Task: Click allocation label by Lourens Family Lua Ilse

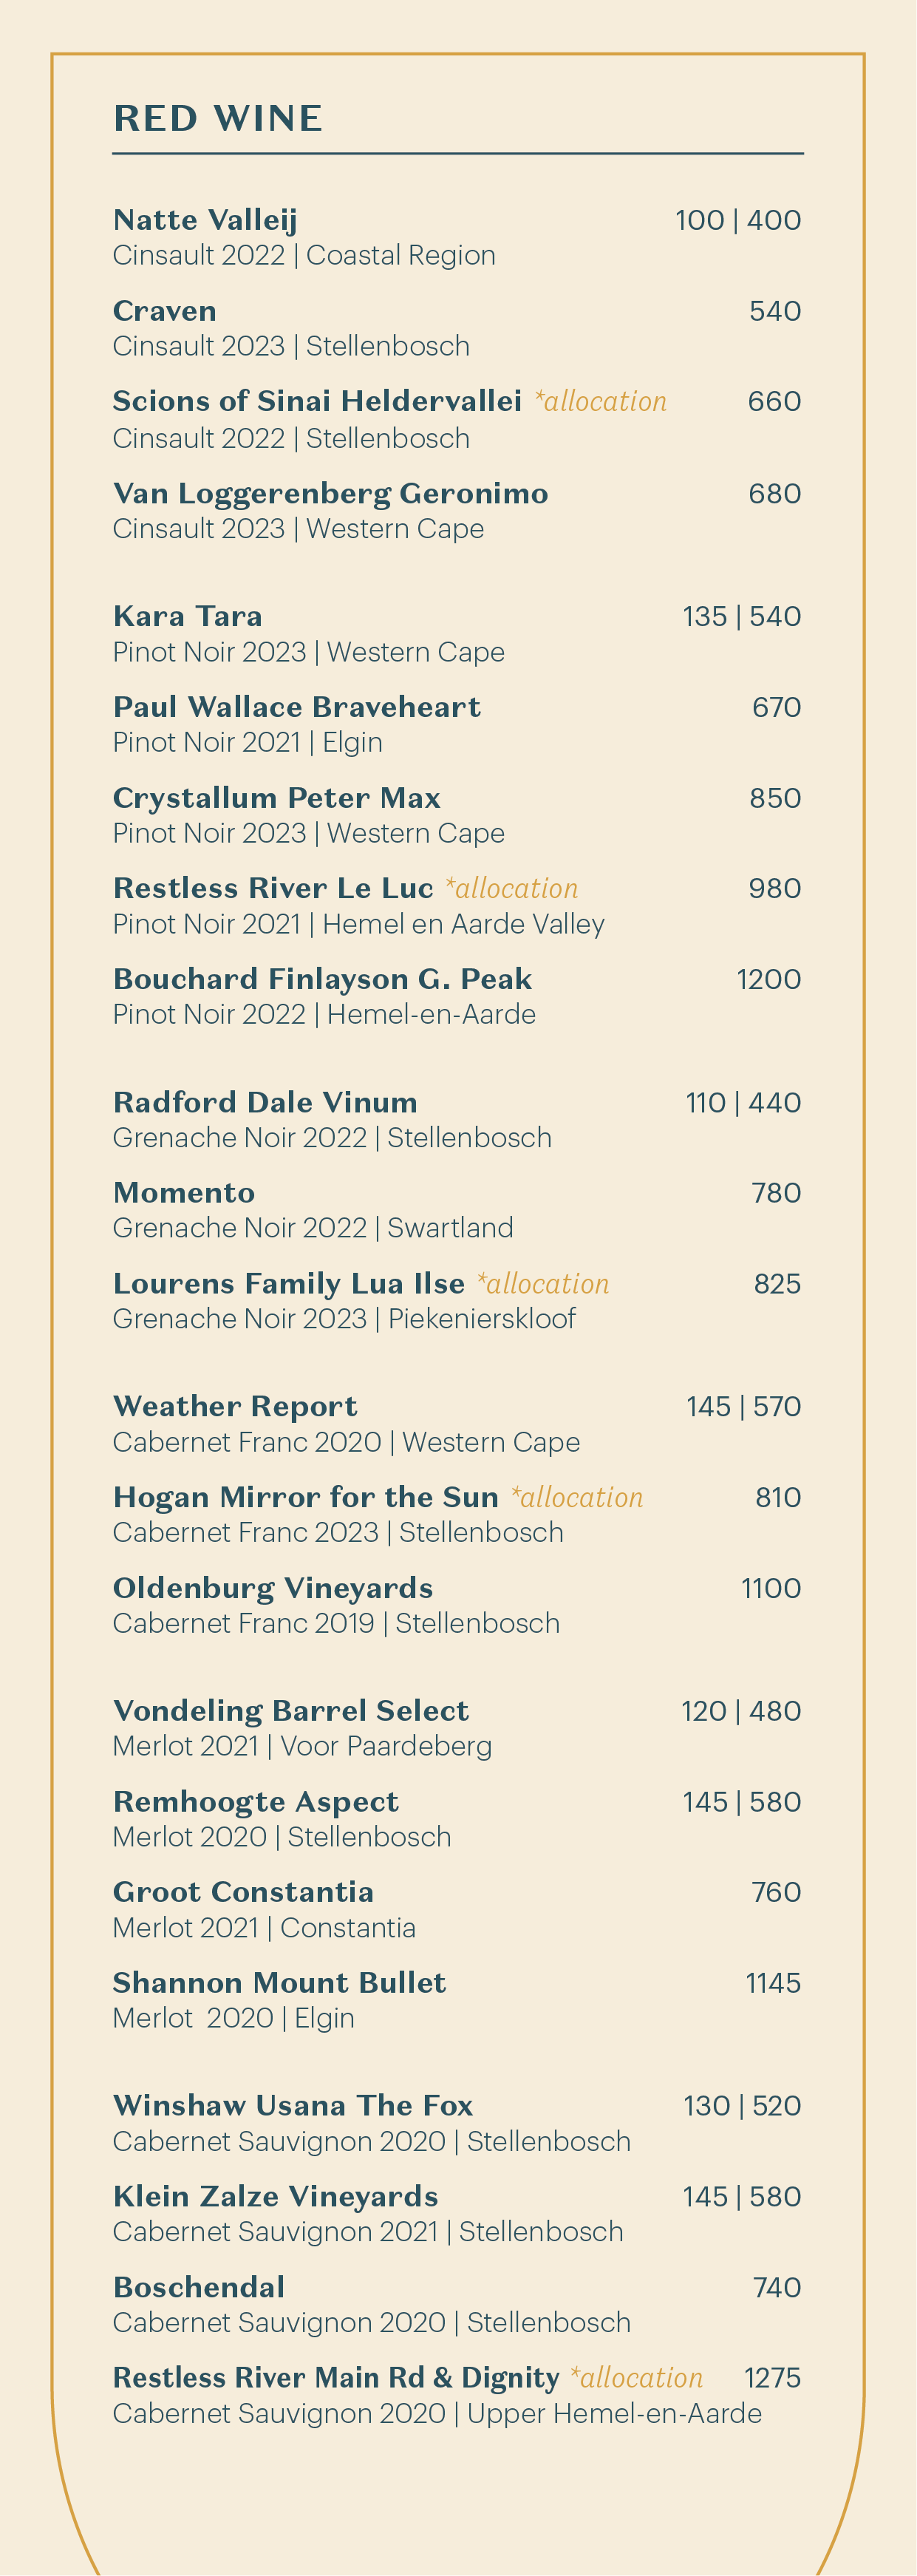Action: click(543, 1284)
